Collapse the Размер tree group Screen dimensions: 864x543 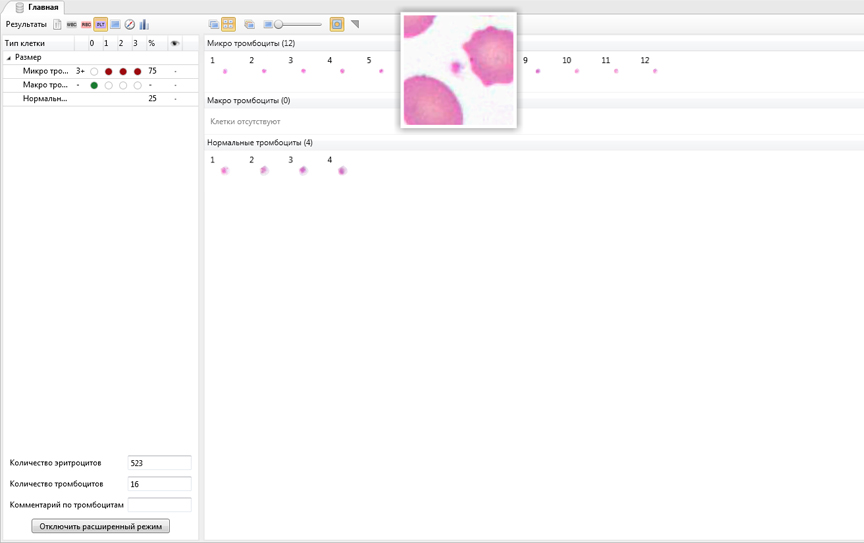[x=9, y=58]
